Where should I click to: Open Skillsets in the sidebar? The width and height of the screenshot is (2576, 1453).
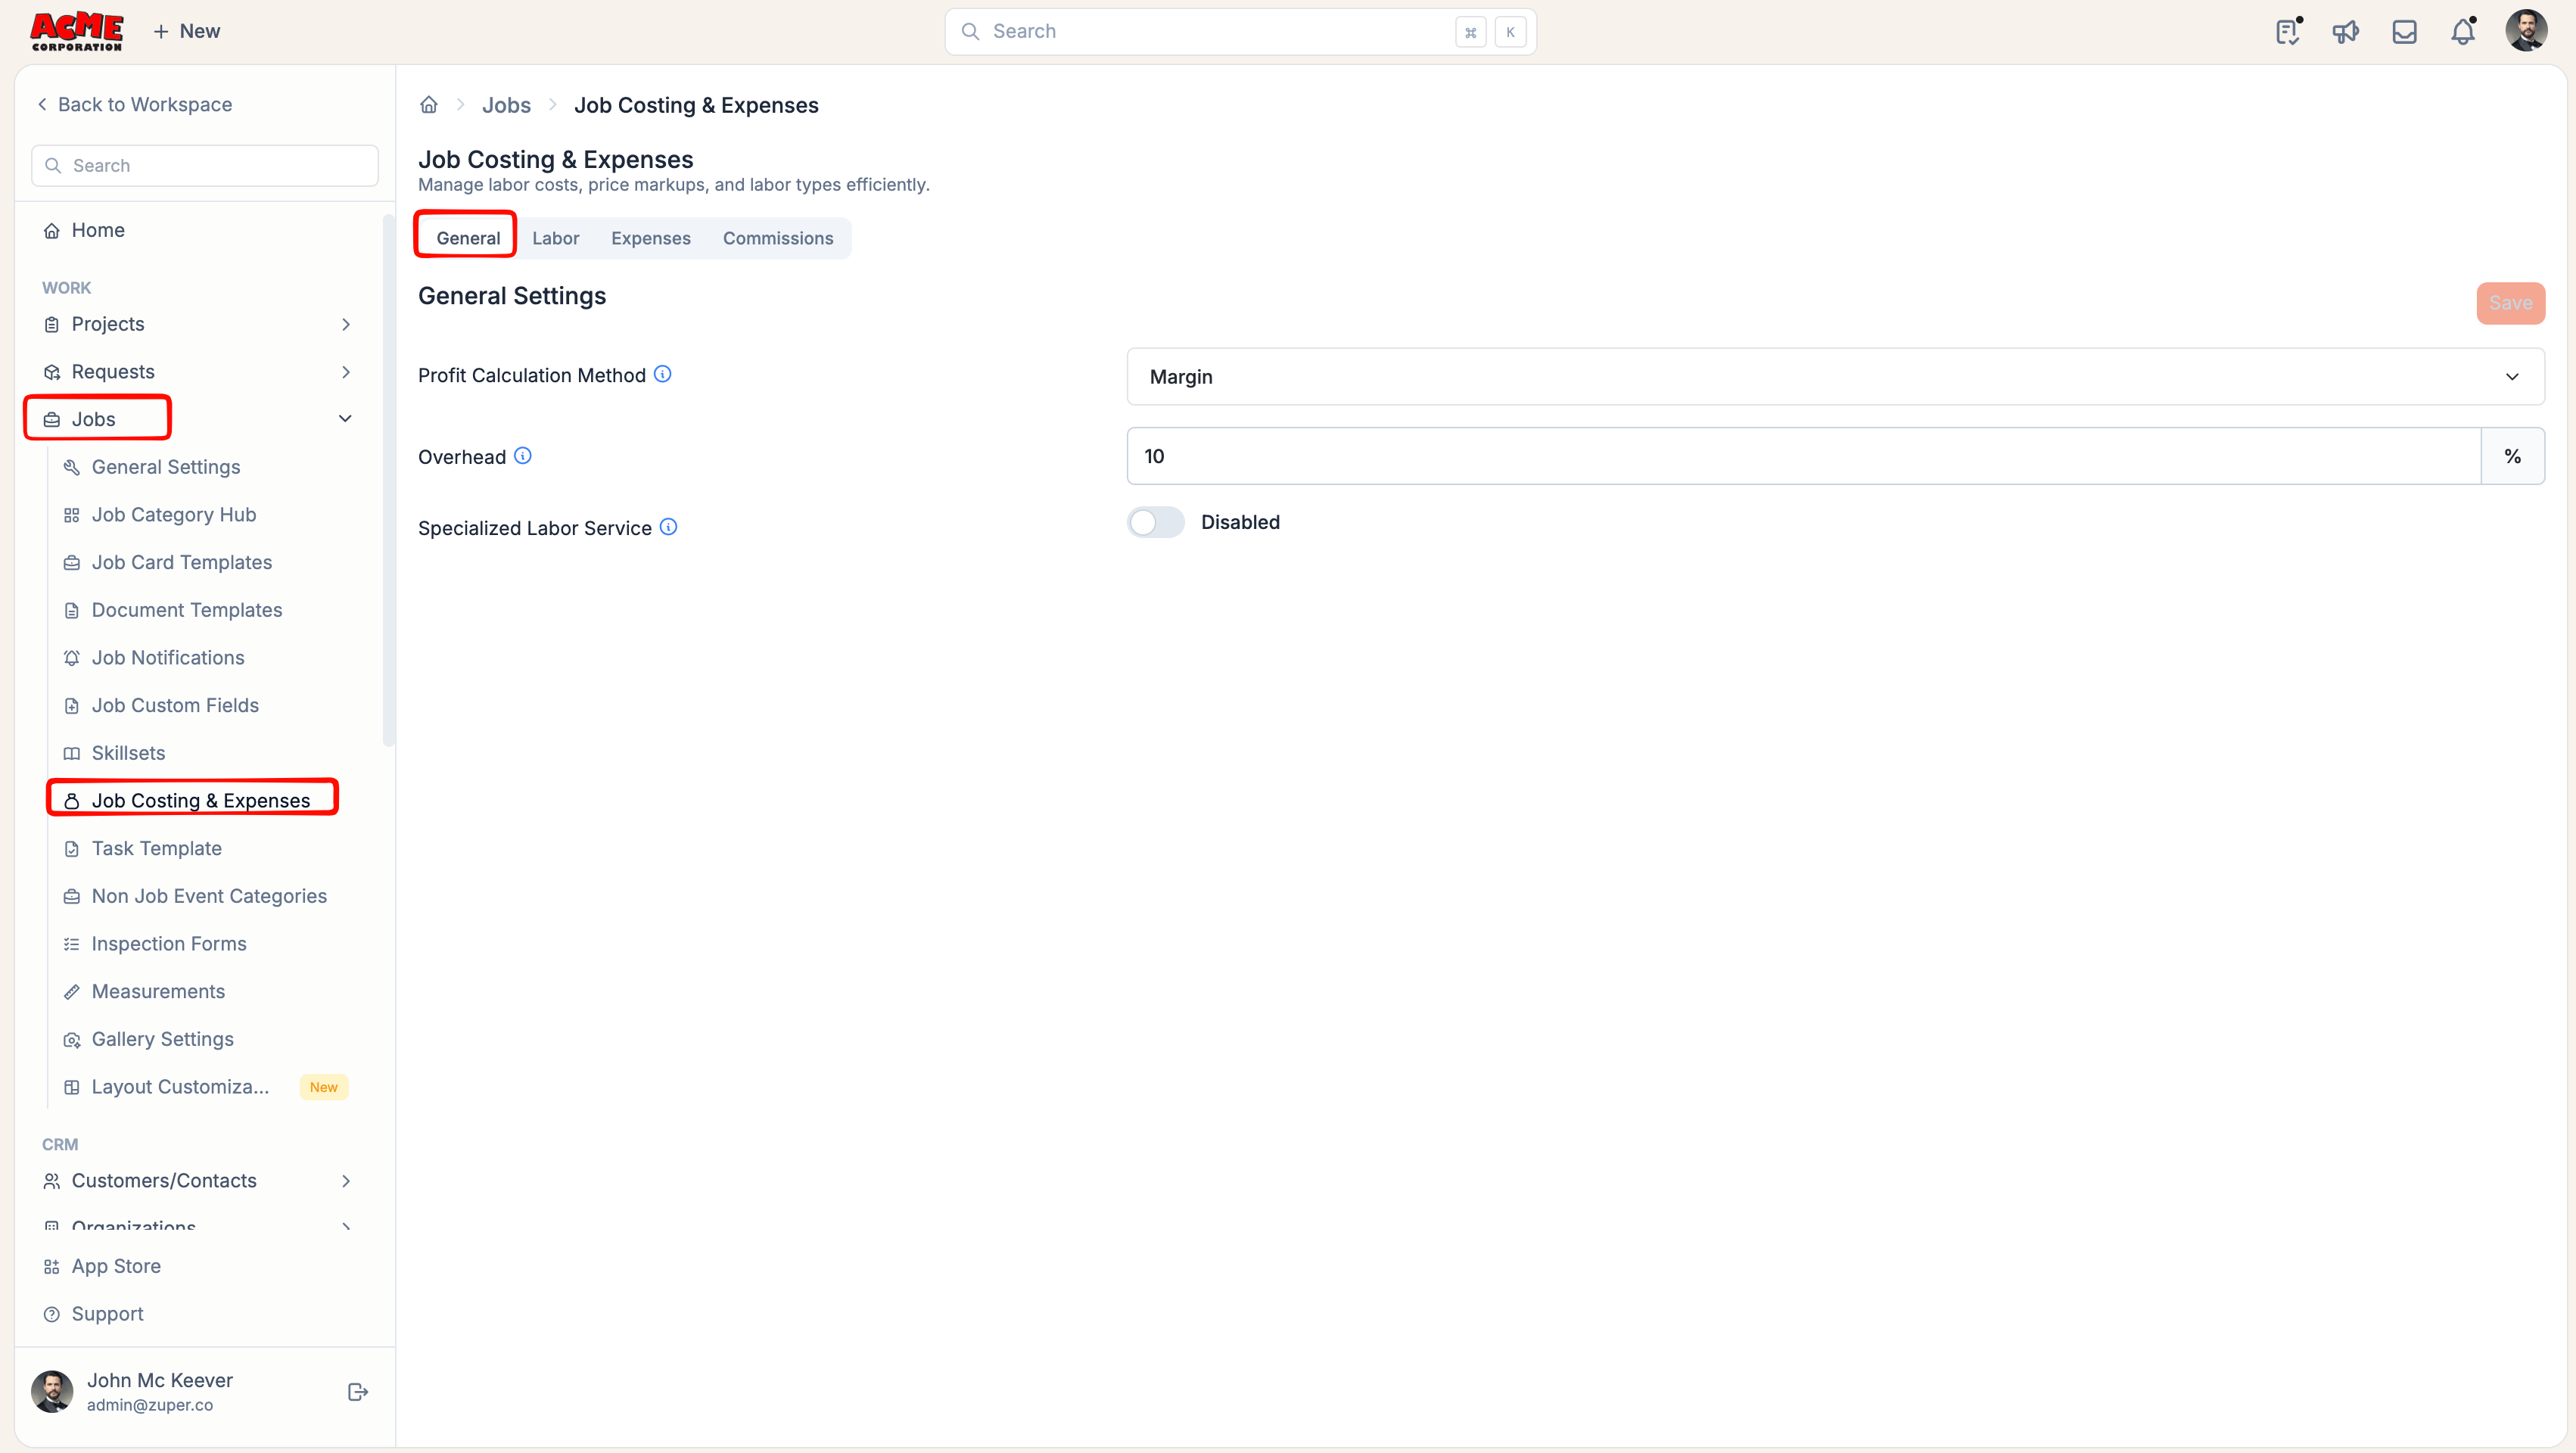[128, 753]
